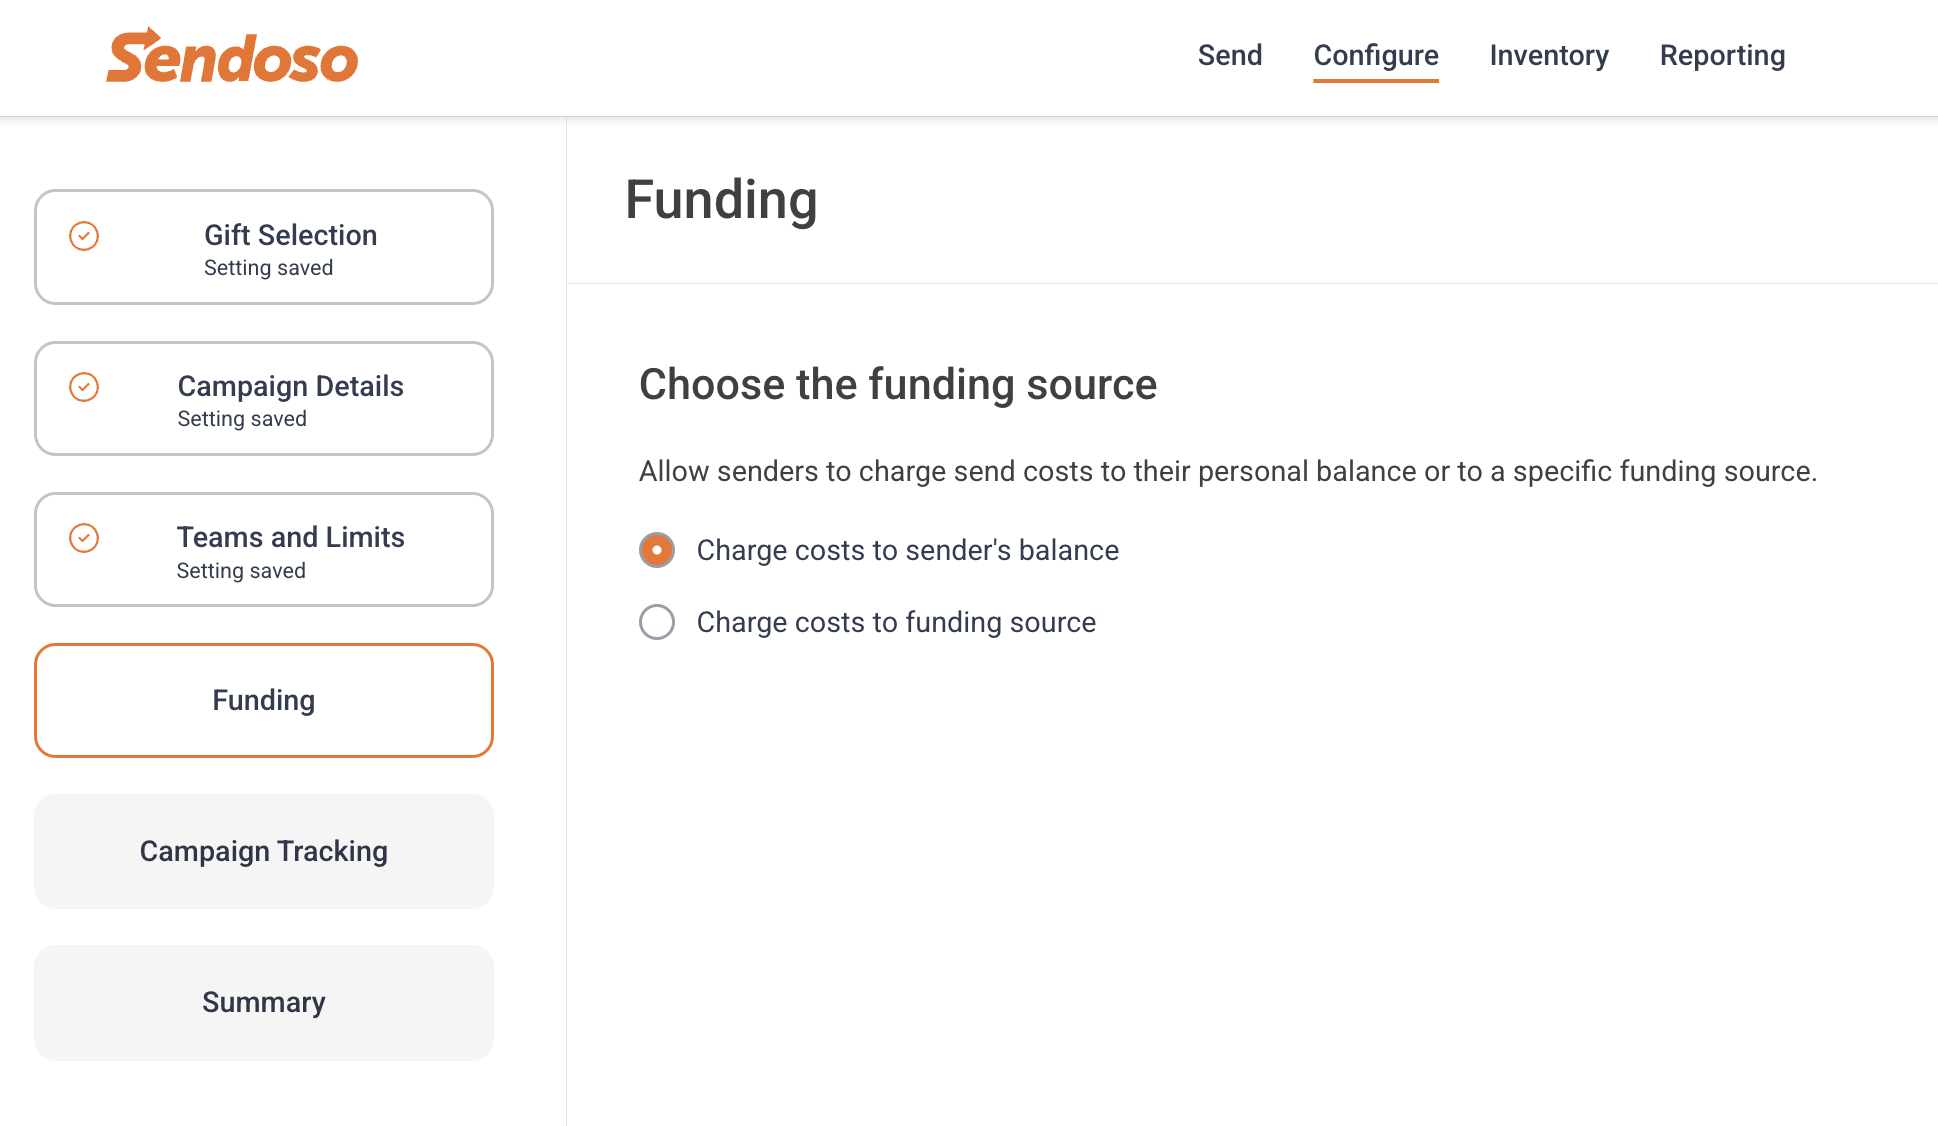The height and width of the screenshot is (1126, 1938).
Task: Go to the Campaign Tracking step
Action: point(264,851)
